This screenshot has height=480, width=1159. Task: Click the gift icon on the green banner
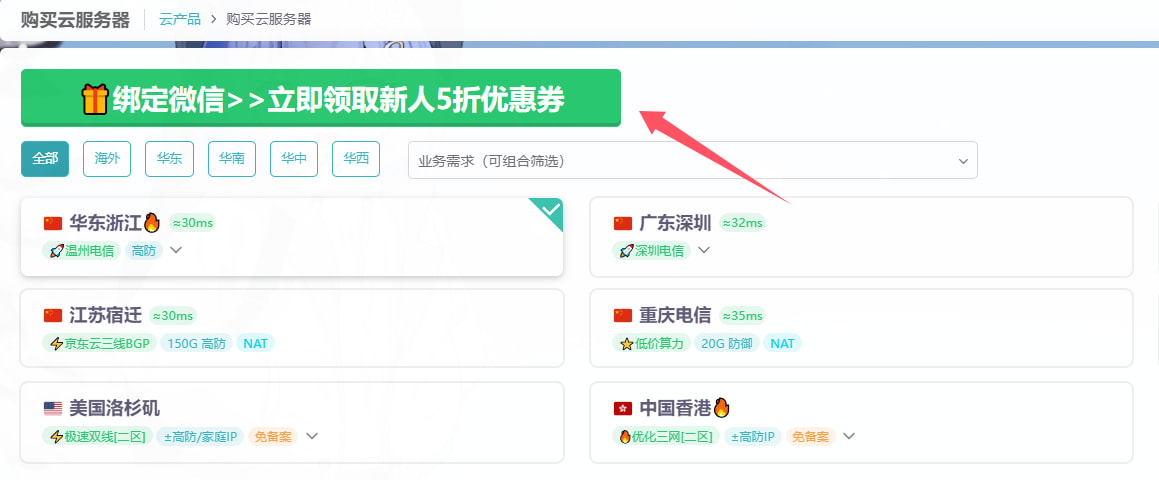coord(95,99)
